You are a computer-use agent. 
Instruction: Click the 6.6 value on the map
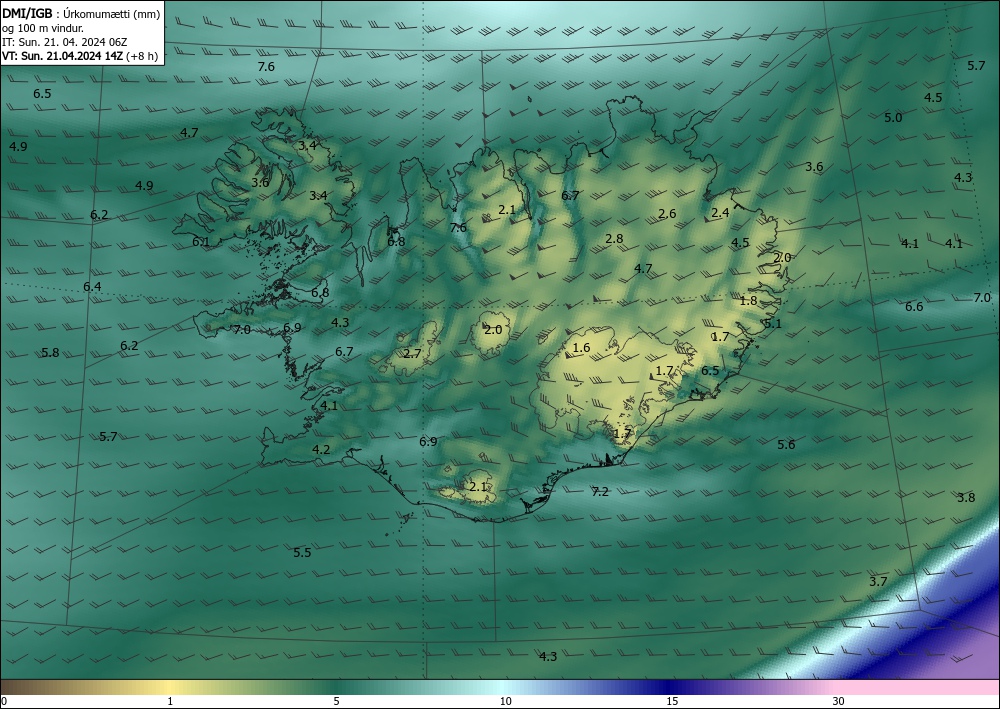(914, 307)
